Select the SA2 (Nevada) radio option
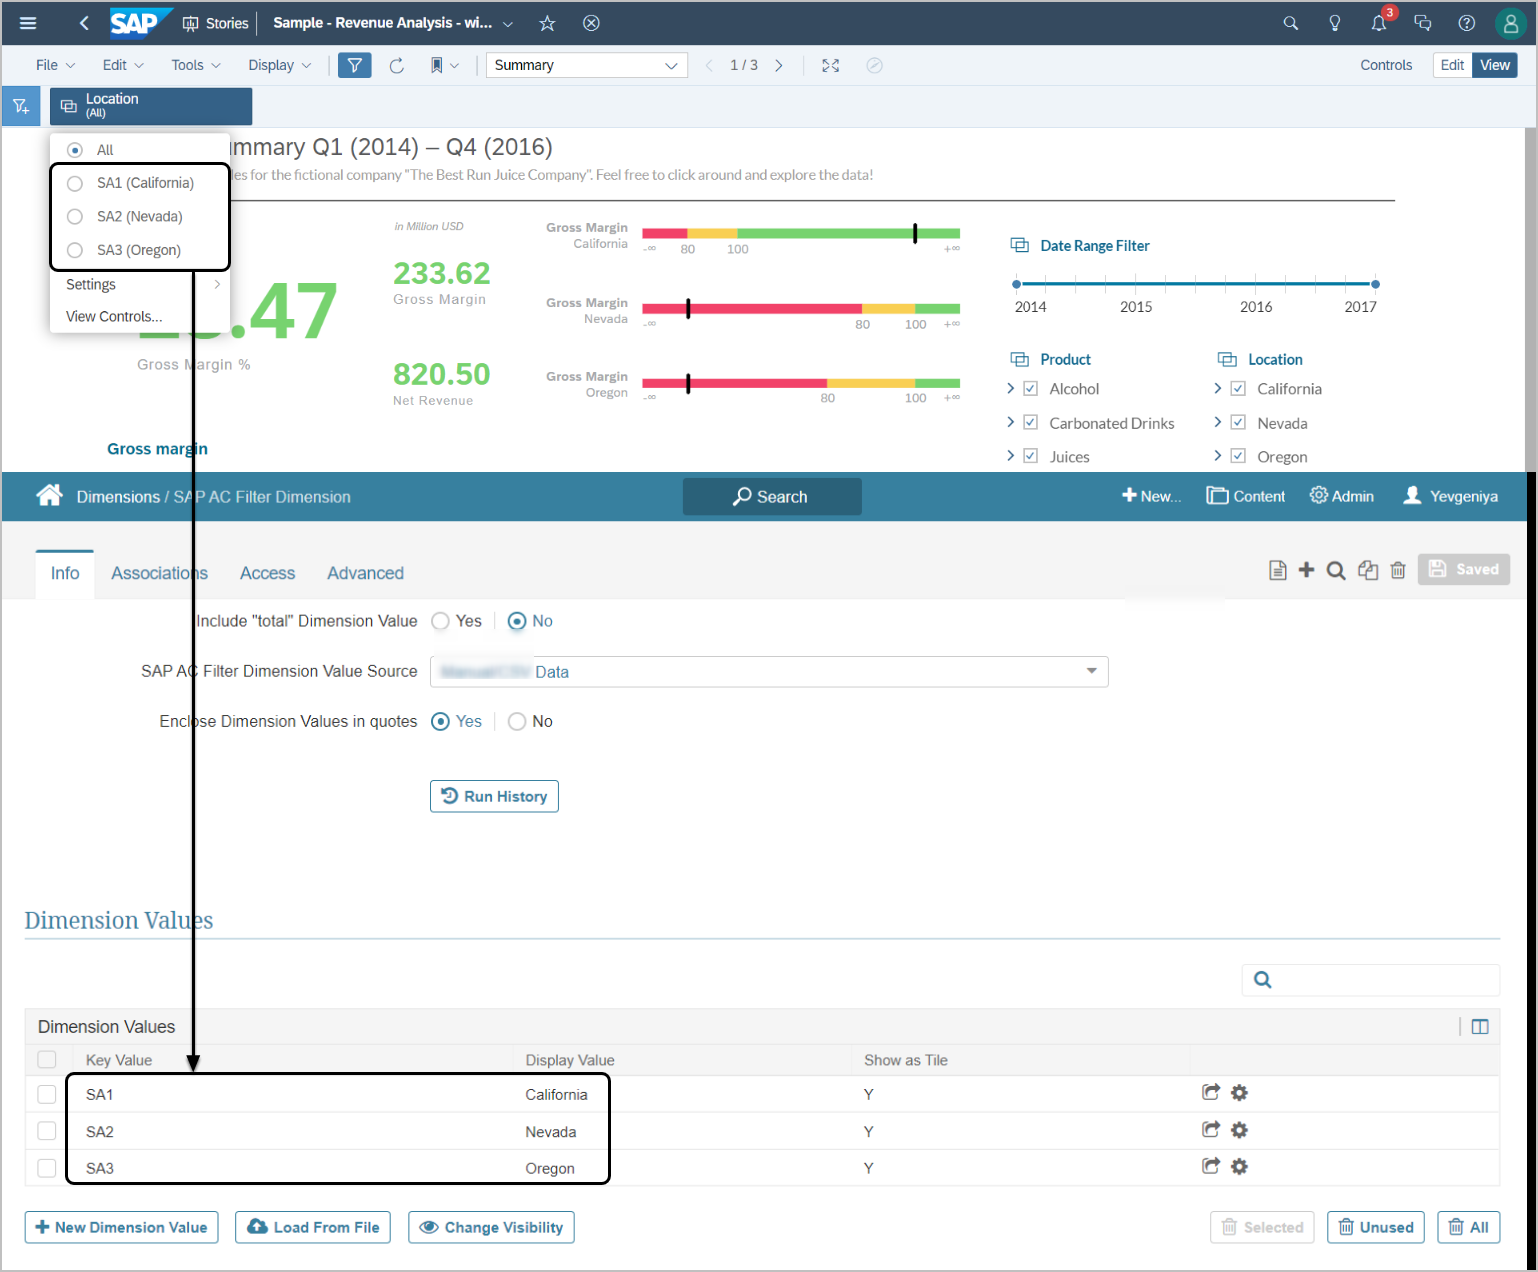Viewport: 1538px width, 1272px height. 75,217
